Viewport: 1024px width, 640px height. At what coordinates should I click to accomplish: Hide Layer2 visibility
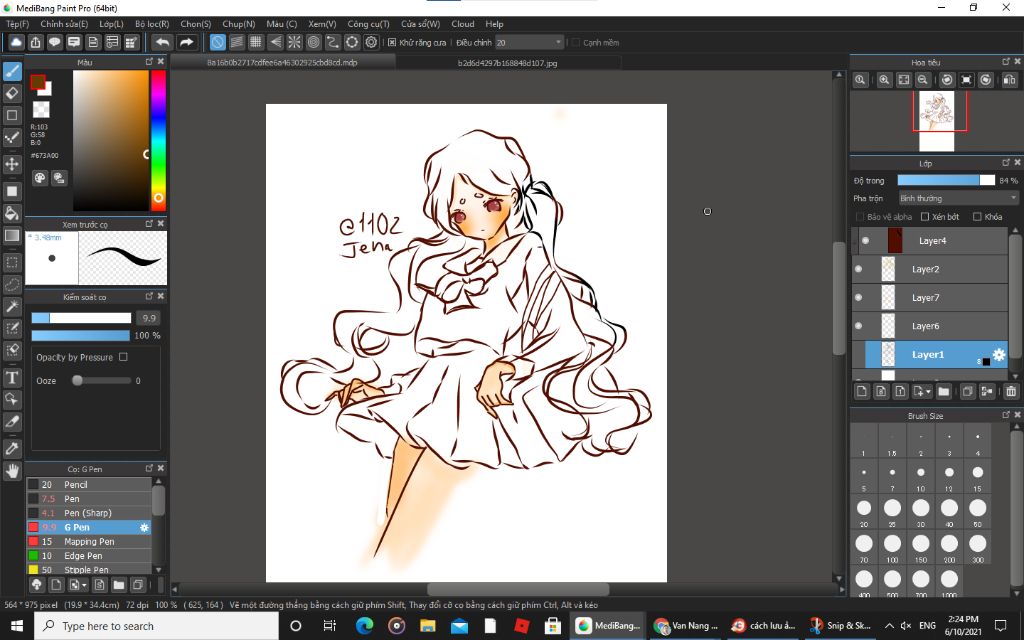coord(858,269)
